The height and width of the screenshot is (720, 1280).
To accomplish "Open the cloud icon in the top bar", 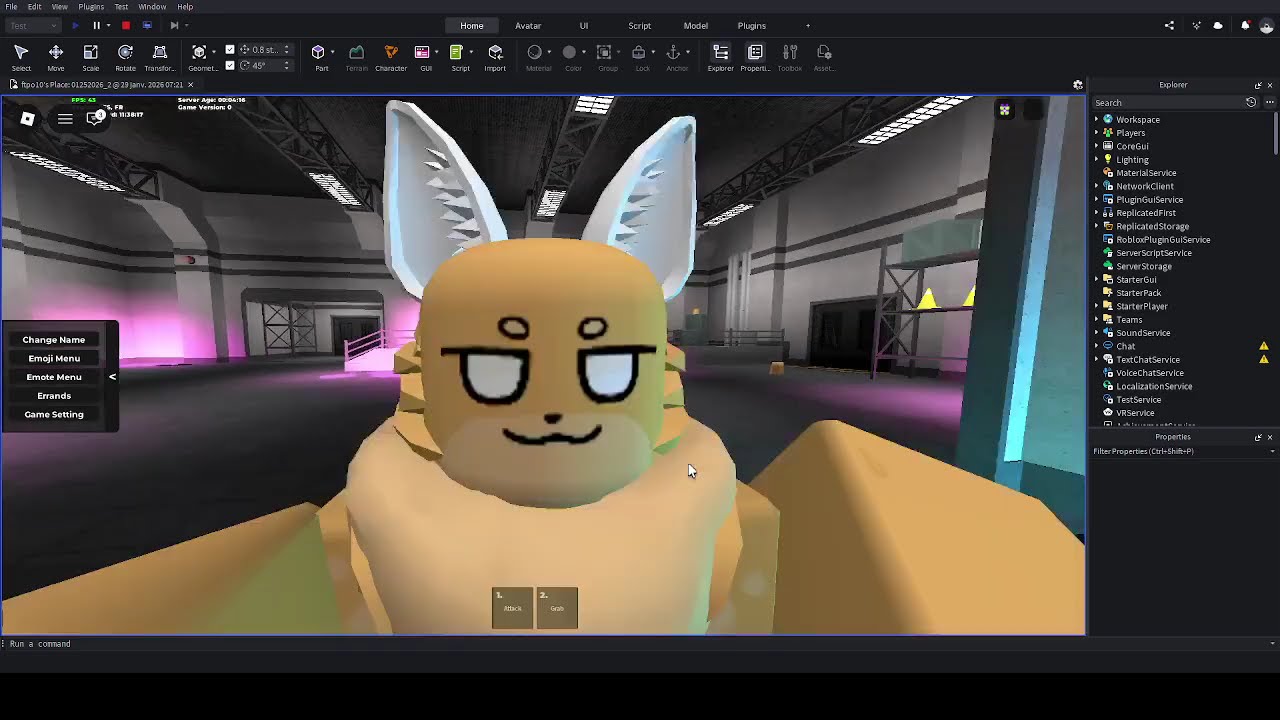I will click(1218, 25).
